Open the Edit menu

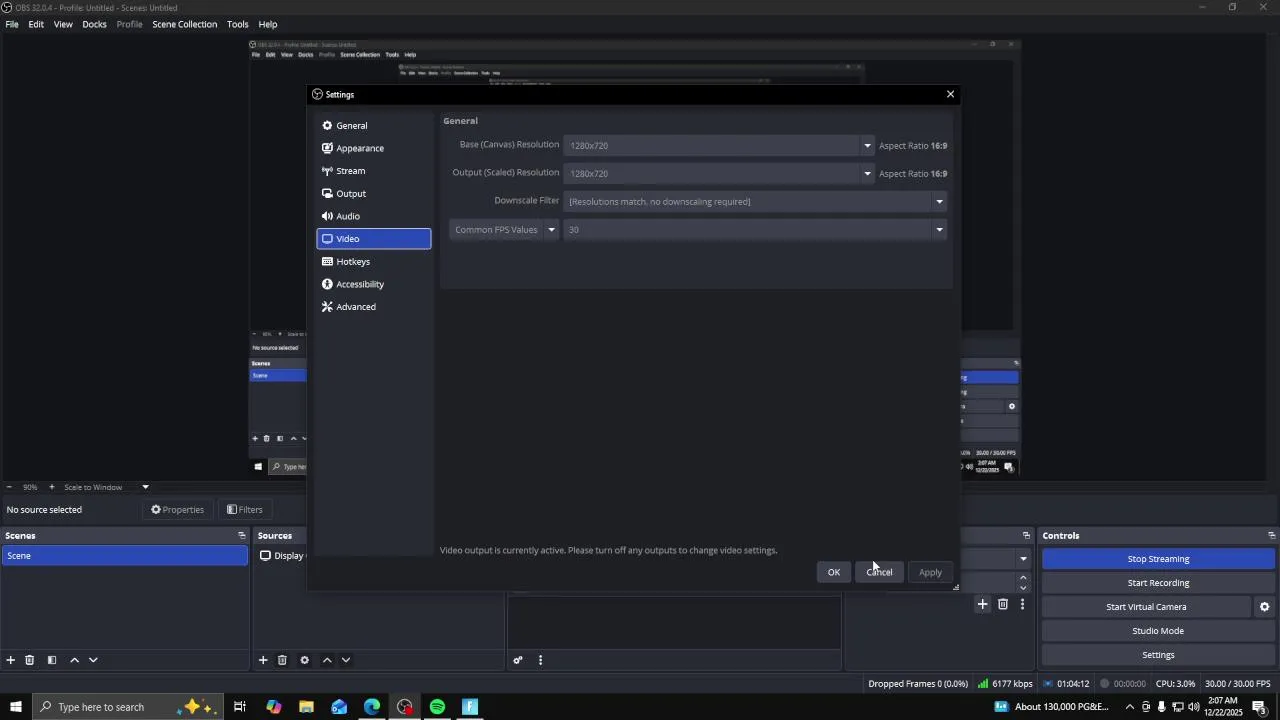coord(36,24)
